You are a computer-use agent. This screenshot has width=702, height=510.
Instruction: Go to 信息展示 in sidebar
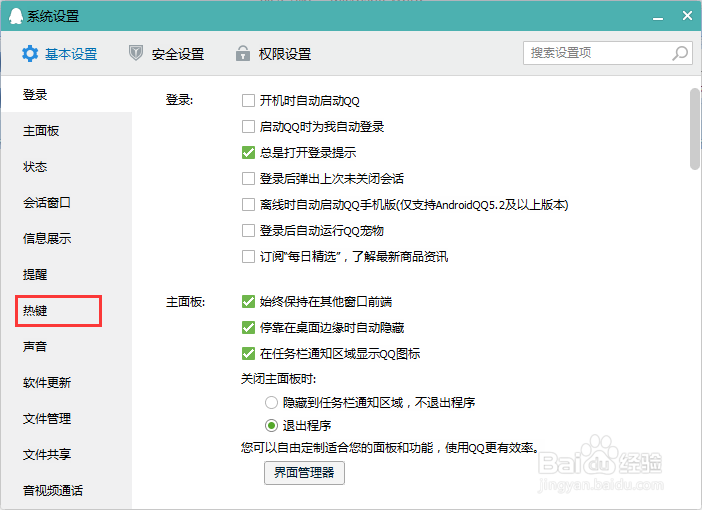[x=67, y=238]
